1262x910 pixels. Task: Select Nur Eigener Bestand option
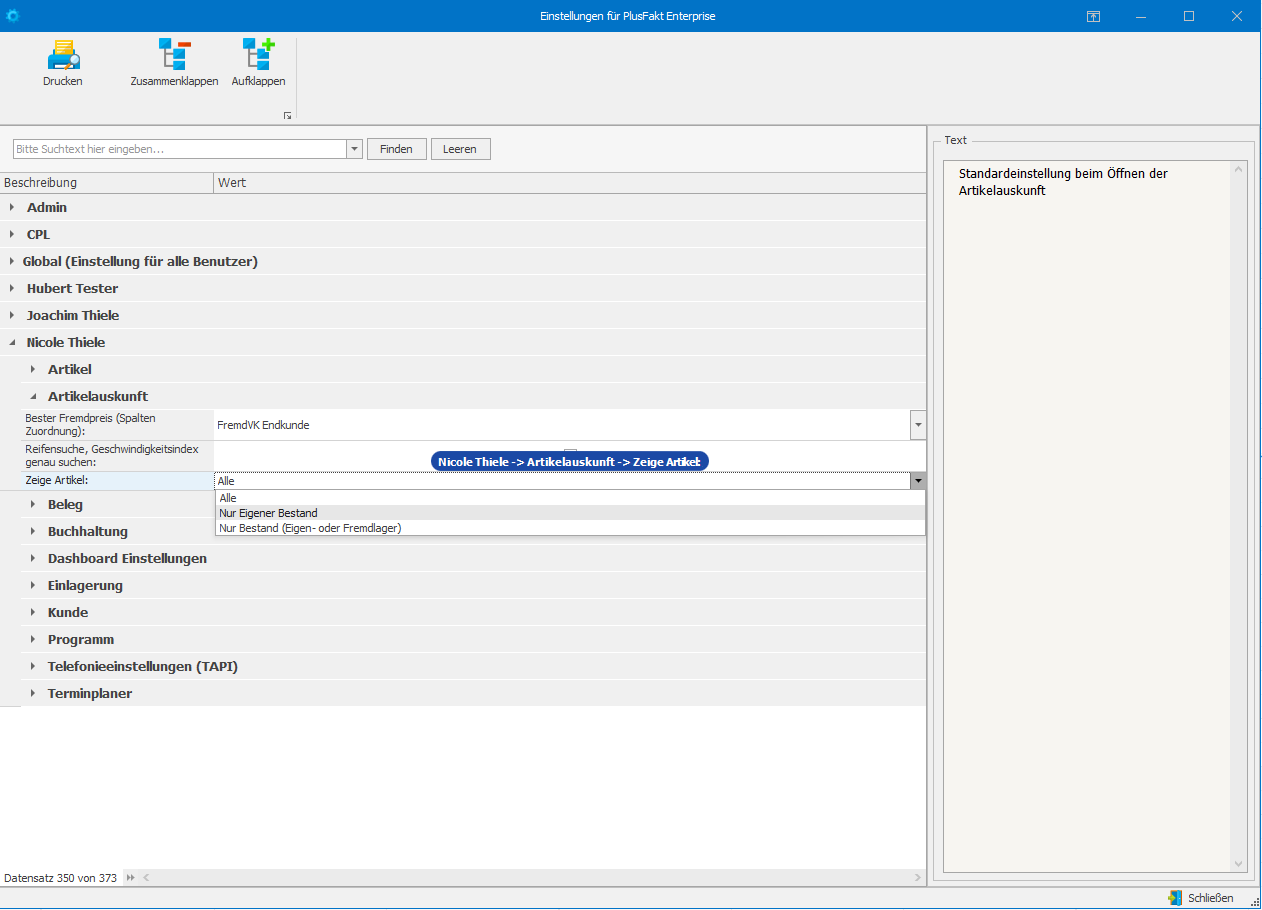click(570, 513)
